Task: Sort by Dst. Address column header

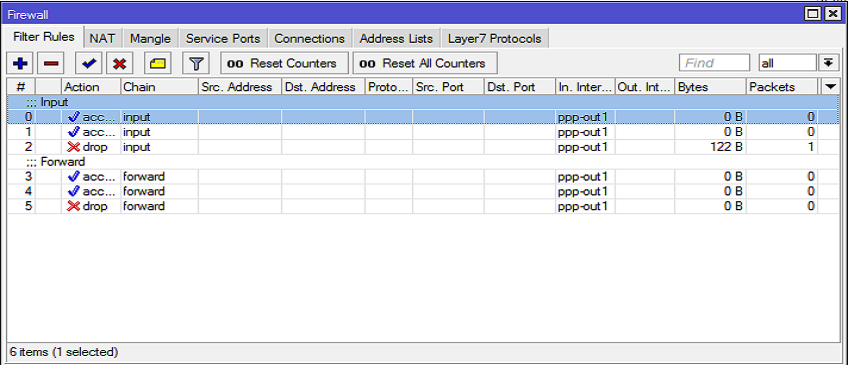Action: click(323, 87)
